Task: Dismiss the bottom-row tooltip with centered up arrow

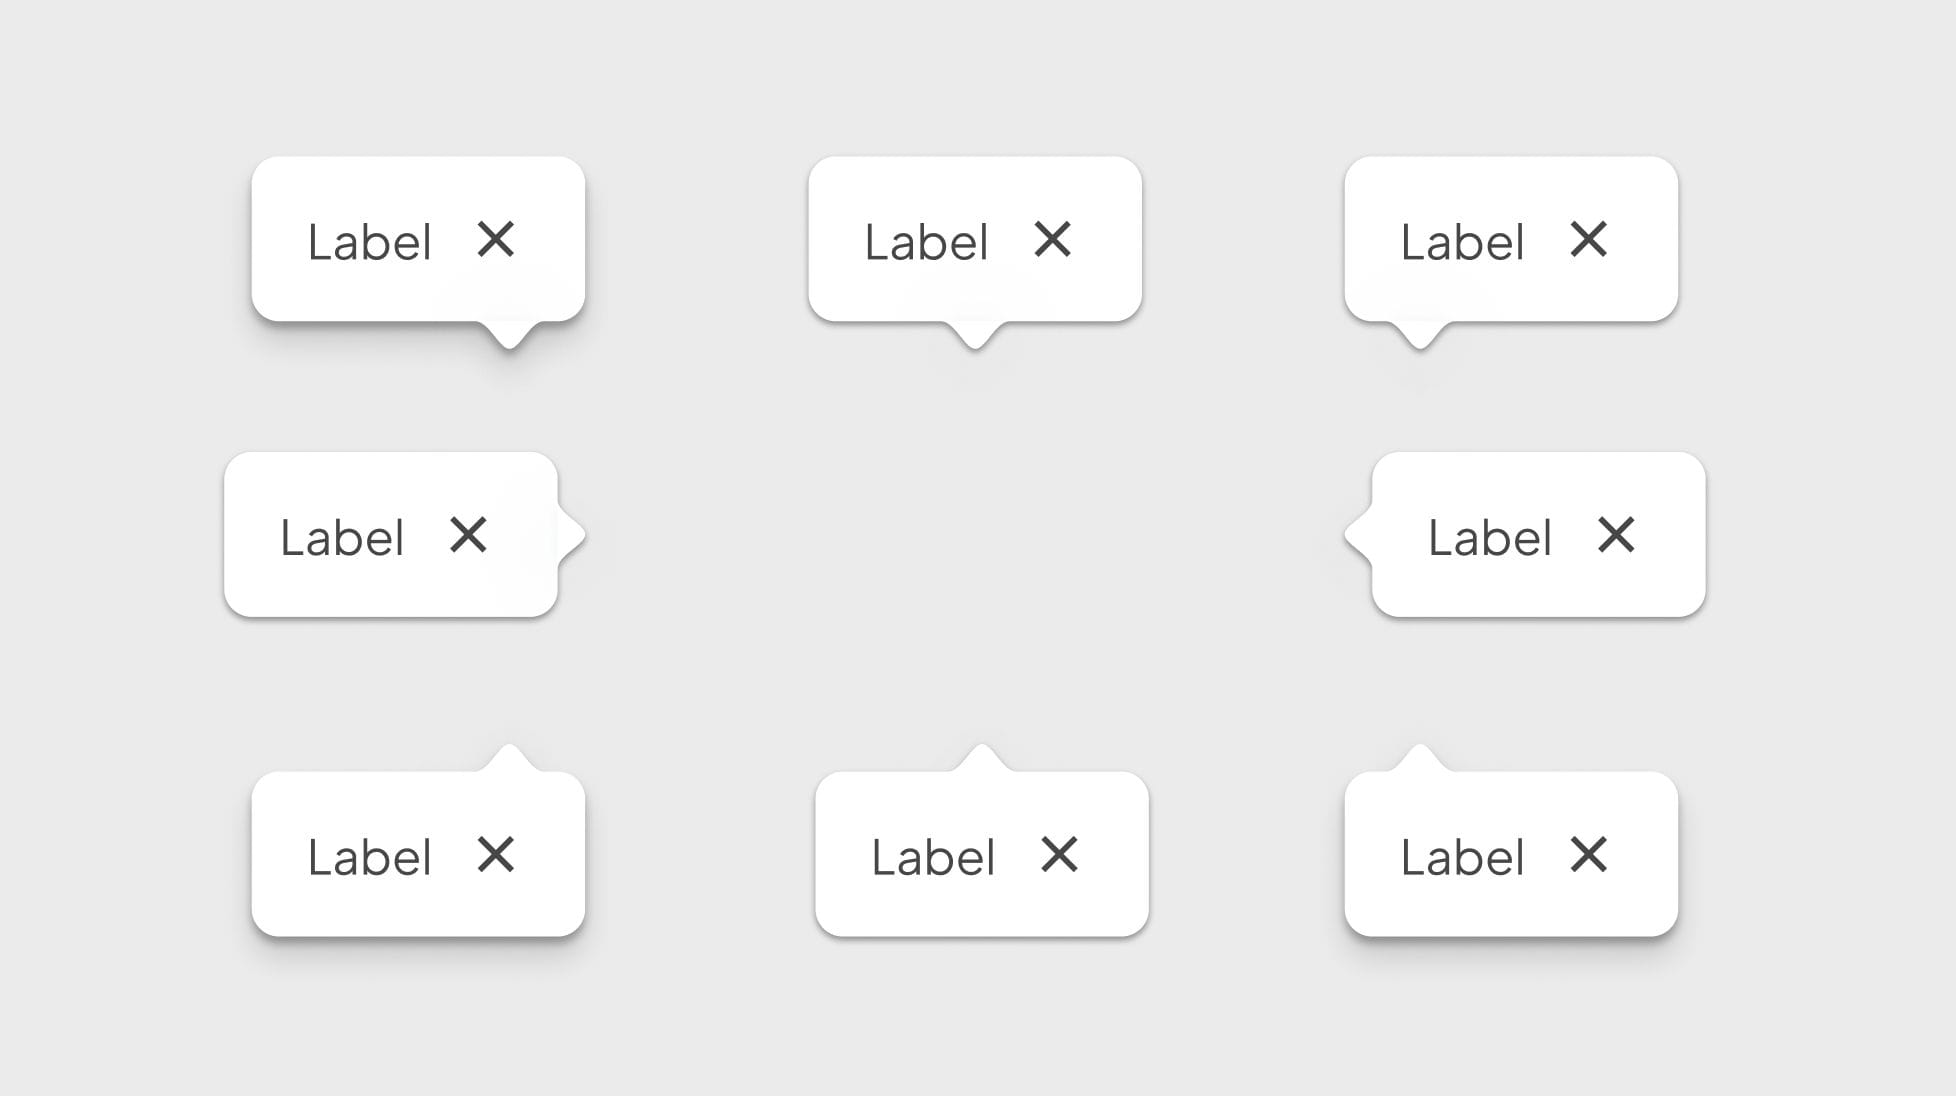Action: [1059, 855]
